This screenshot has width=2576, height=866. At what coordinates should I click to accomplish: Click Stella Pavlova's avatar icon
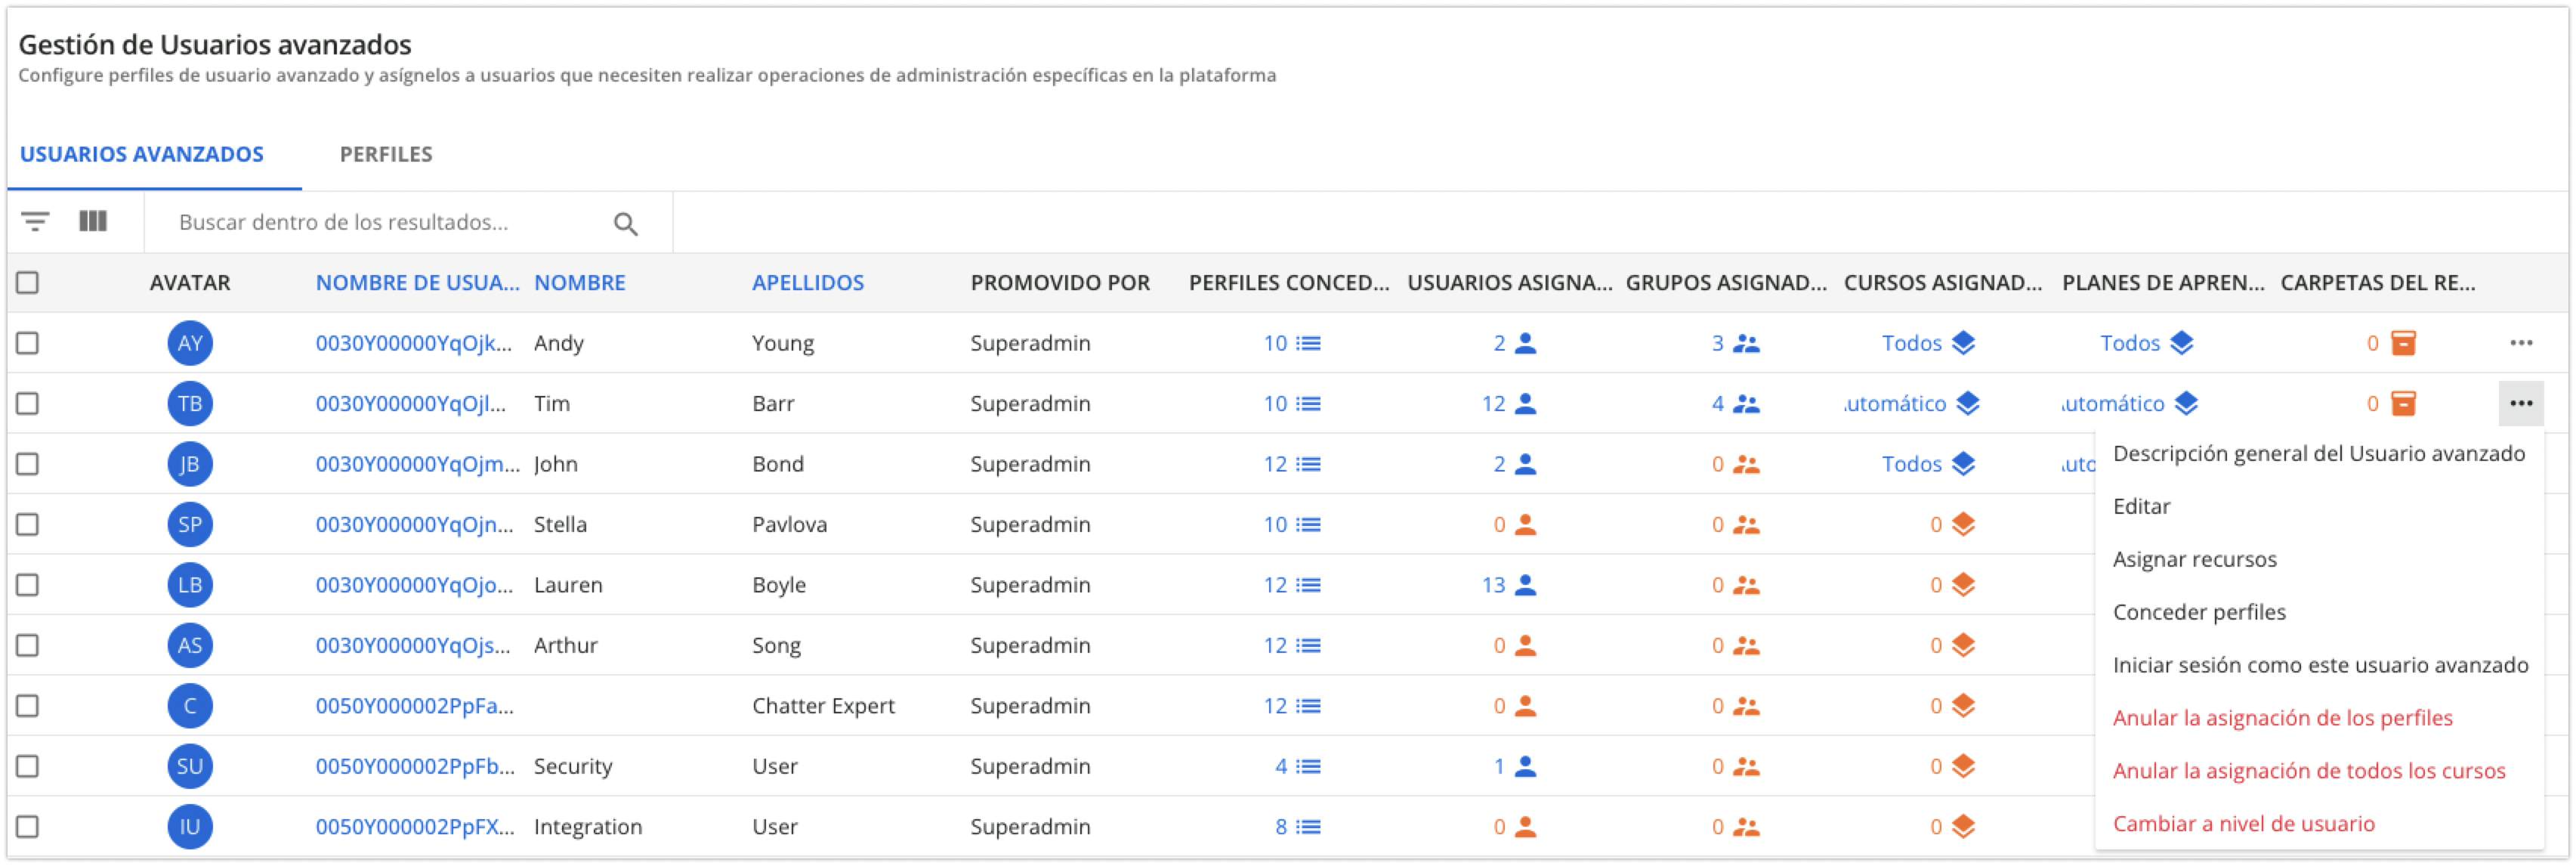190,524
